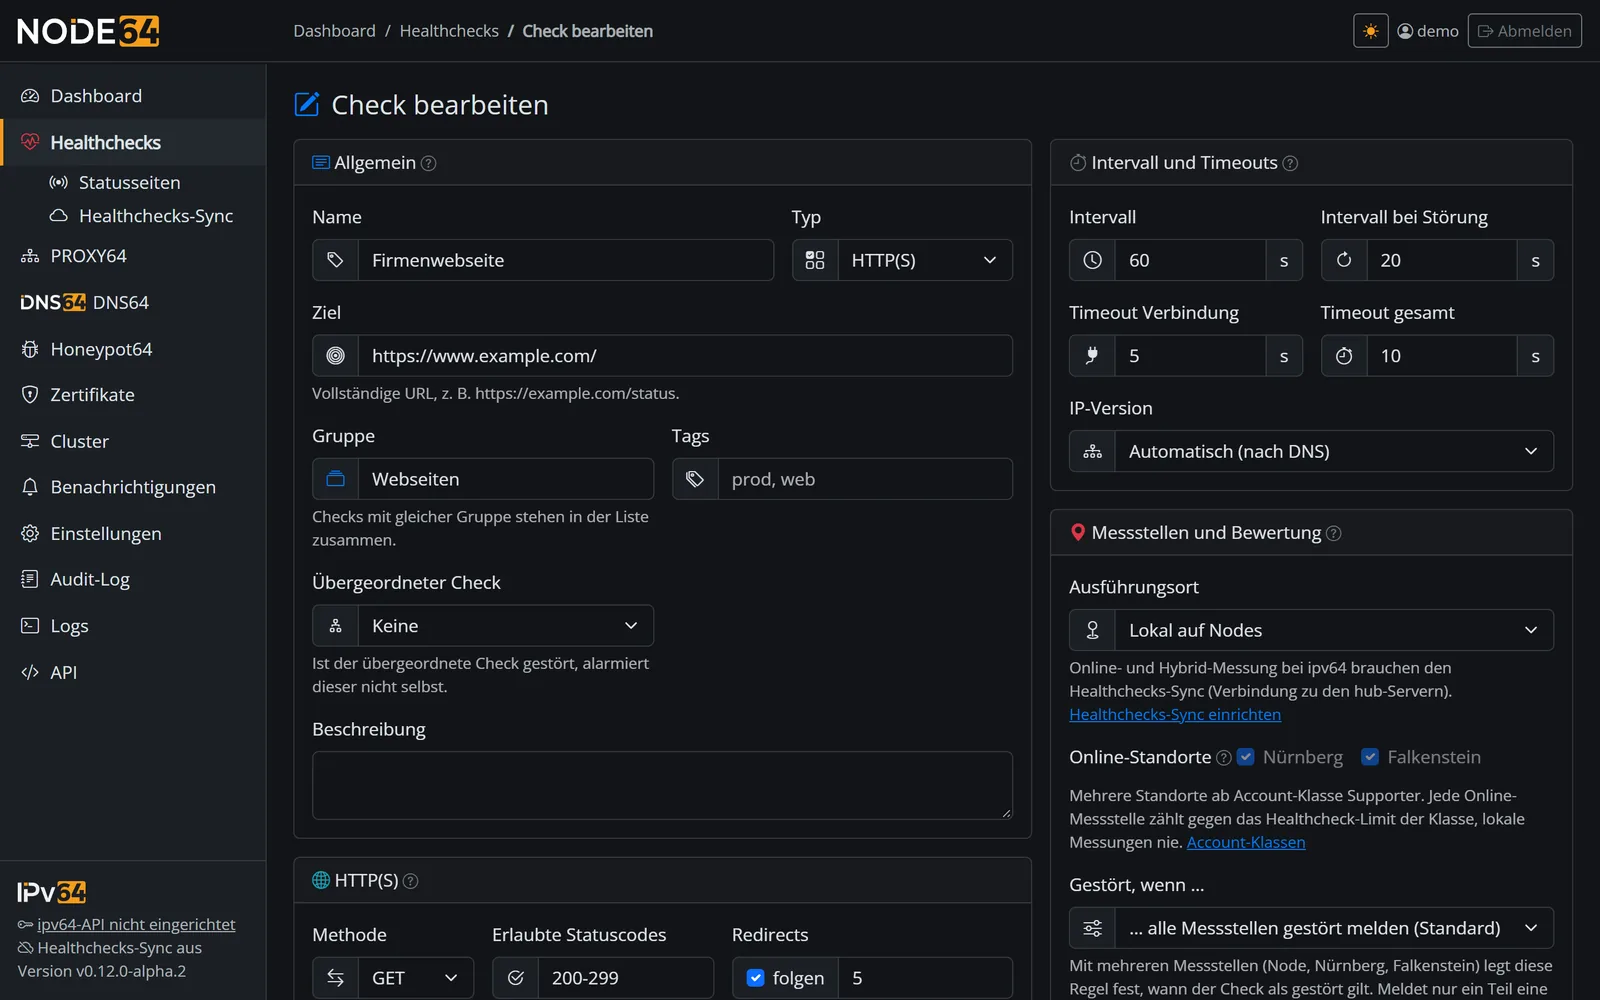
Task: Toggle the light/dark theme sun icon
Action: (1370, 31)
